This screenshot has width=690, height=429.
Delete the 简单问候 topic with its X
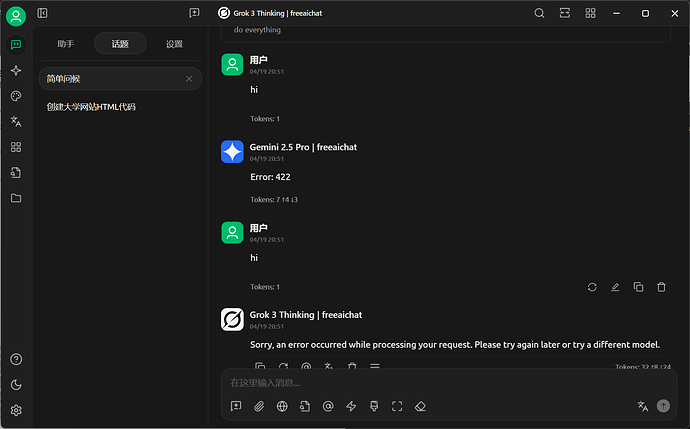[189, 79]
